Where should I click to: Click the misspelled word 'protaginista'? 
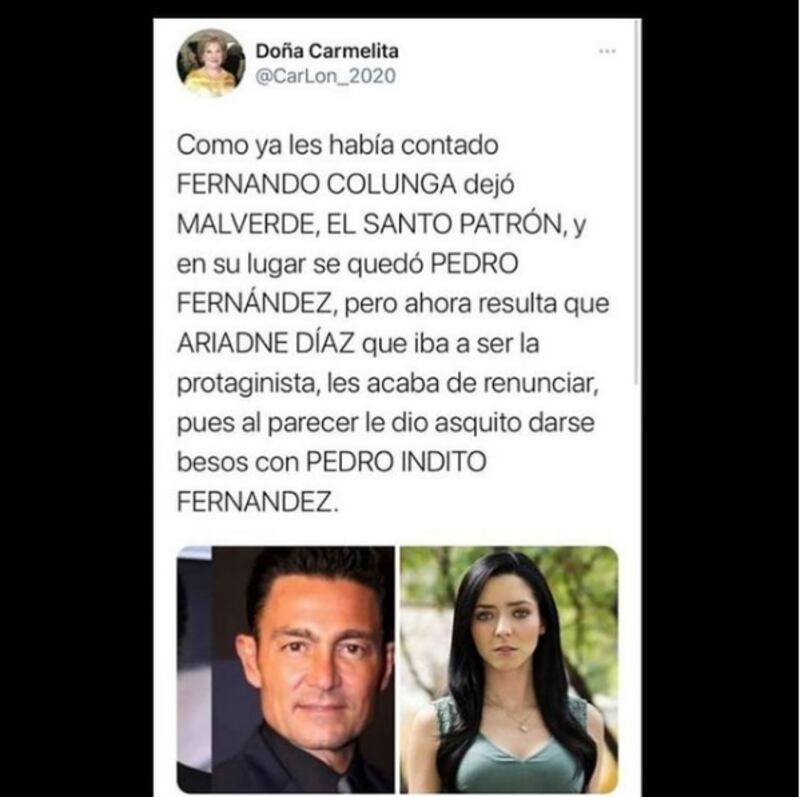248,384
